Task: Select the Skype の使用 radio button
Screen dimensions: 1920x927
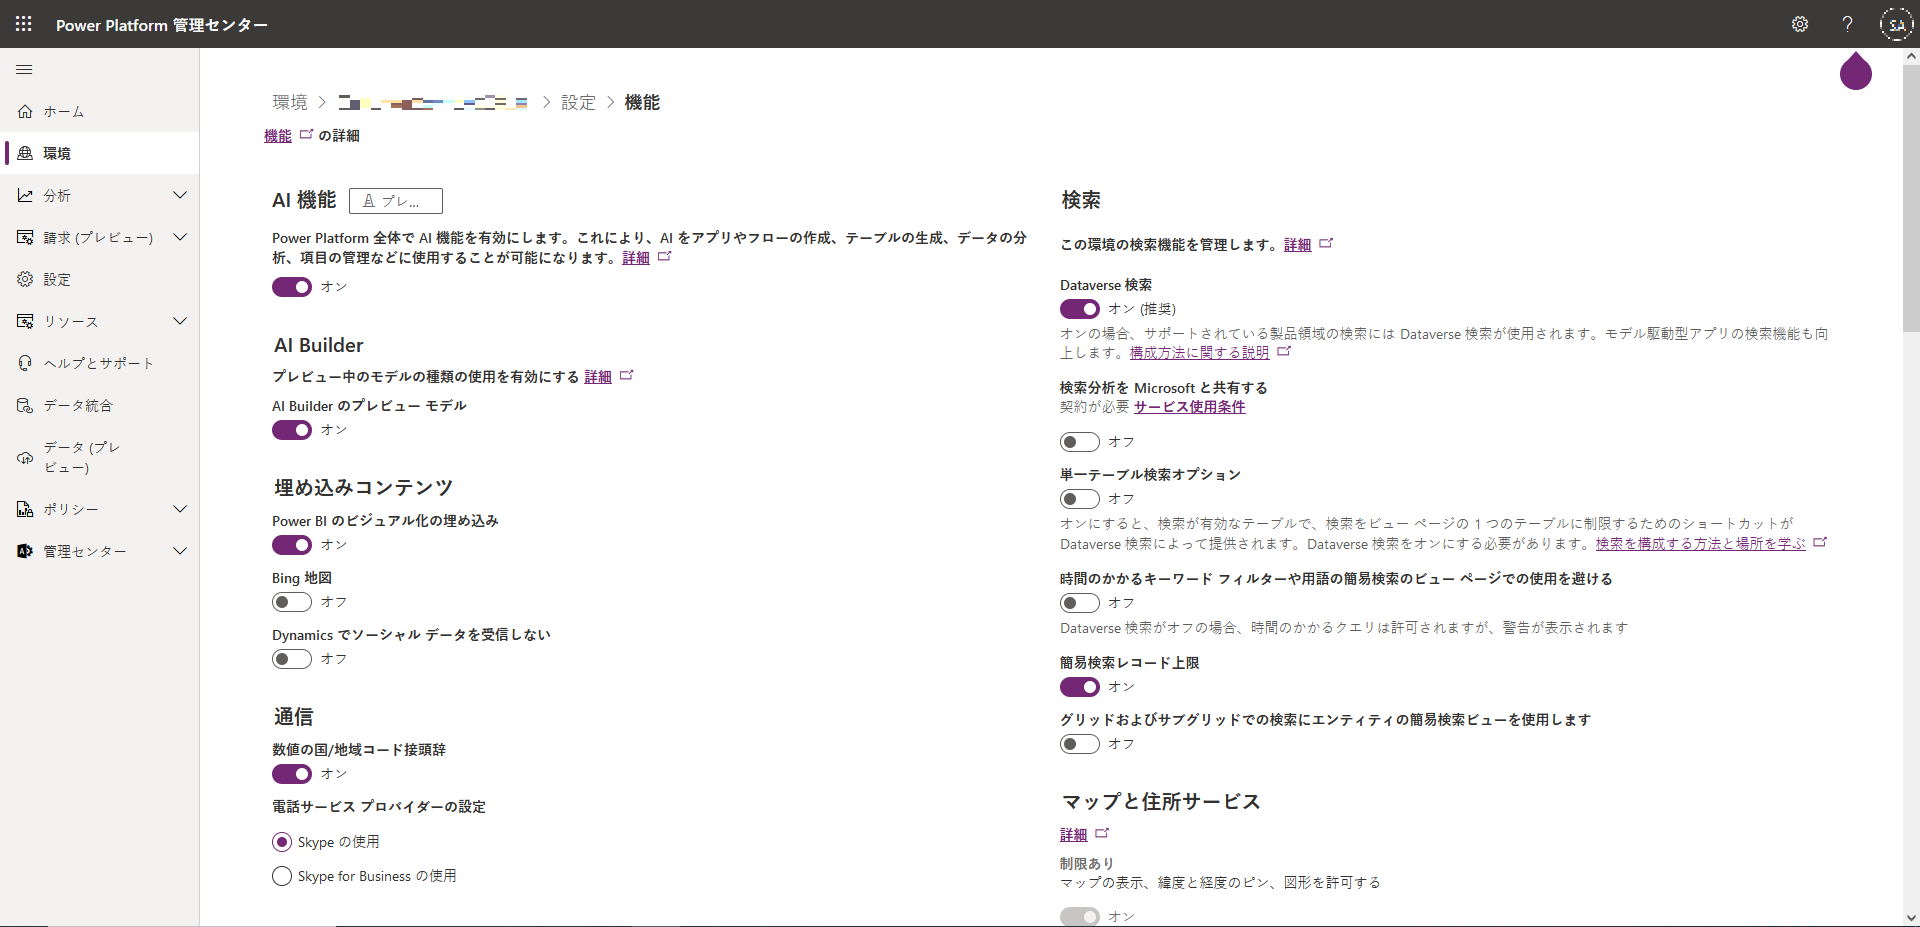Action: tap(282, 842)
